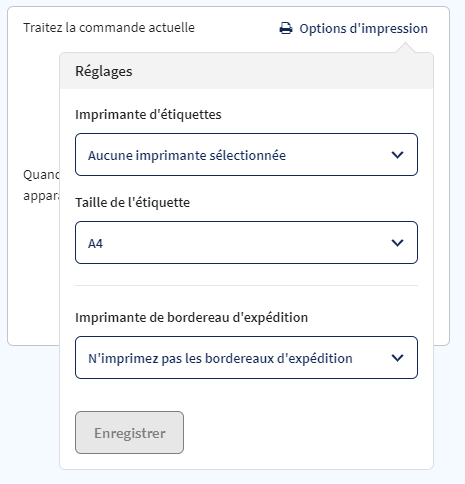
Task: Open the Taille de l'étiquette A4 dropdown
Action: (246, 243)
